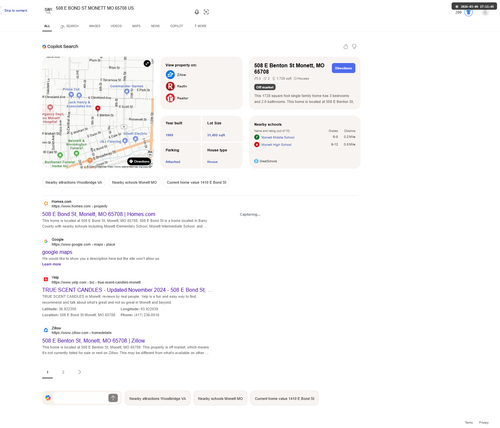Click the 508 E Benton St property card heading

point(289,68)
